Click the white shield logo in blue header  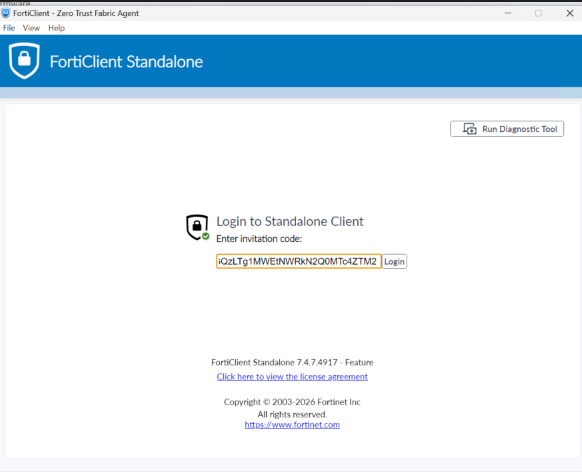pyautogui.click(x=24, y=60)
